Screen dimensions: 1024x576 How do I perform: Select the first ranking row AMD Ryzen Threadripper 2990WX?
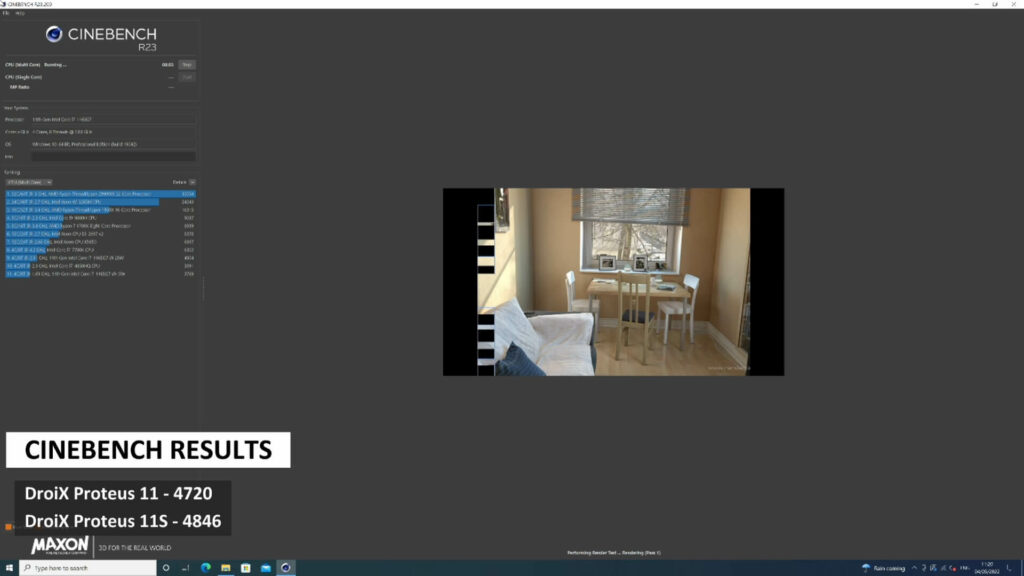point(101,194)
